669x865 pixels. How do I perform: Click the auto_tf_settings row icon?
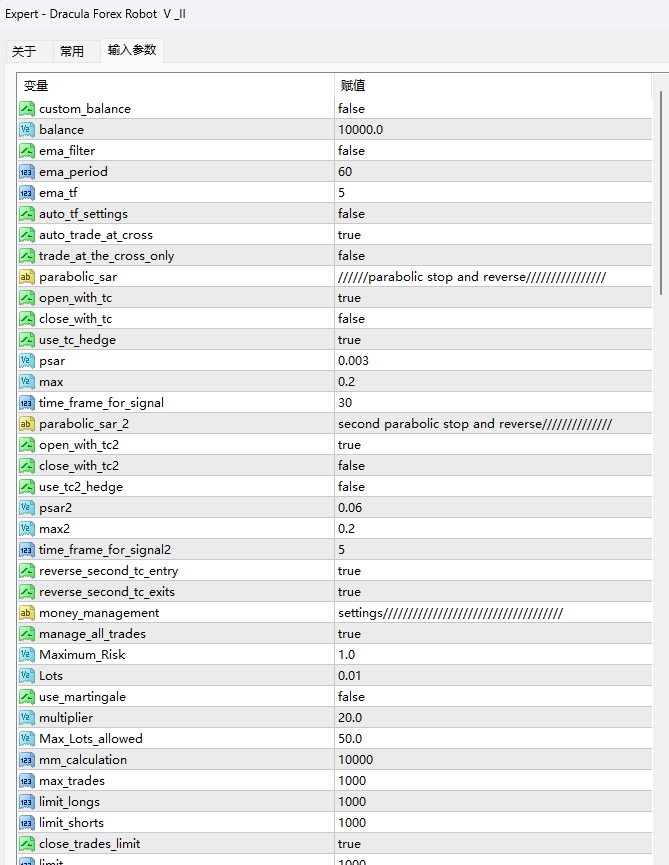[x=27, y=213]
